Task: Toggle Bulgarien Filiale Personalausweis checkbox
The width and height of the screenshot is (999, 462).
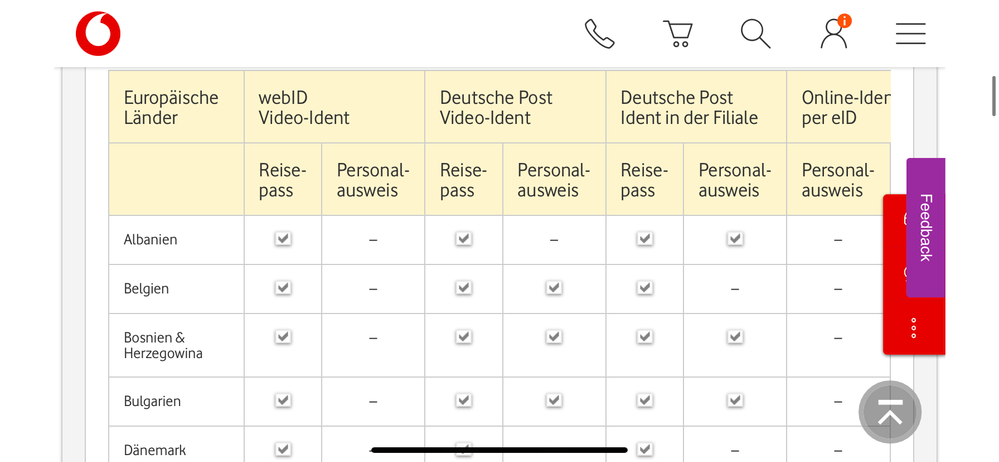Action: click(735, 400)
